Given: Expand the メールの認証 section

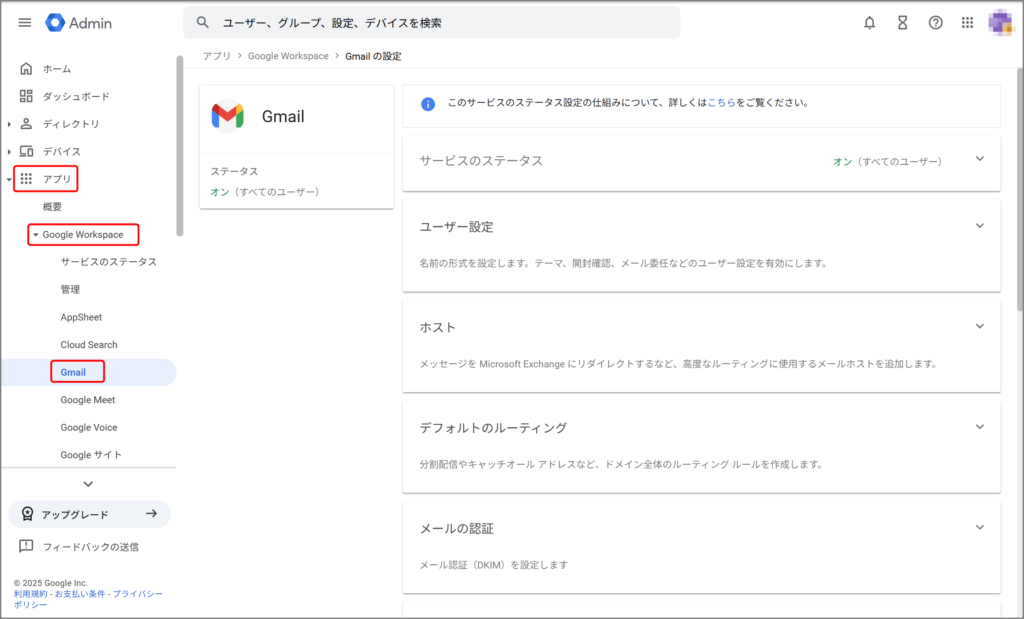Looking at the screenshot, I should [x=979, y=527].
